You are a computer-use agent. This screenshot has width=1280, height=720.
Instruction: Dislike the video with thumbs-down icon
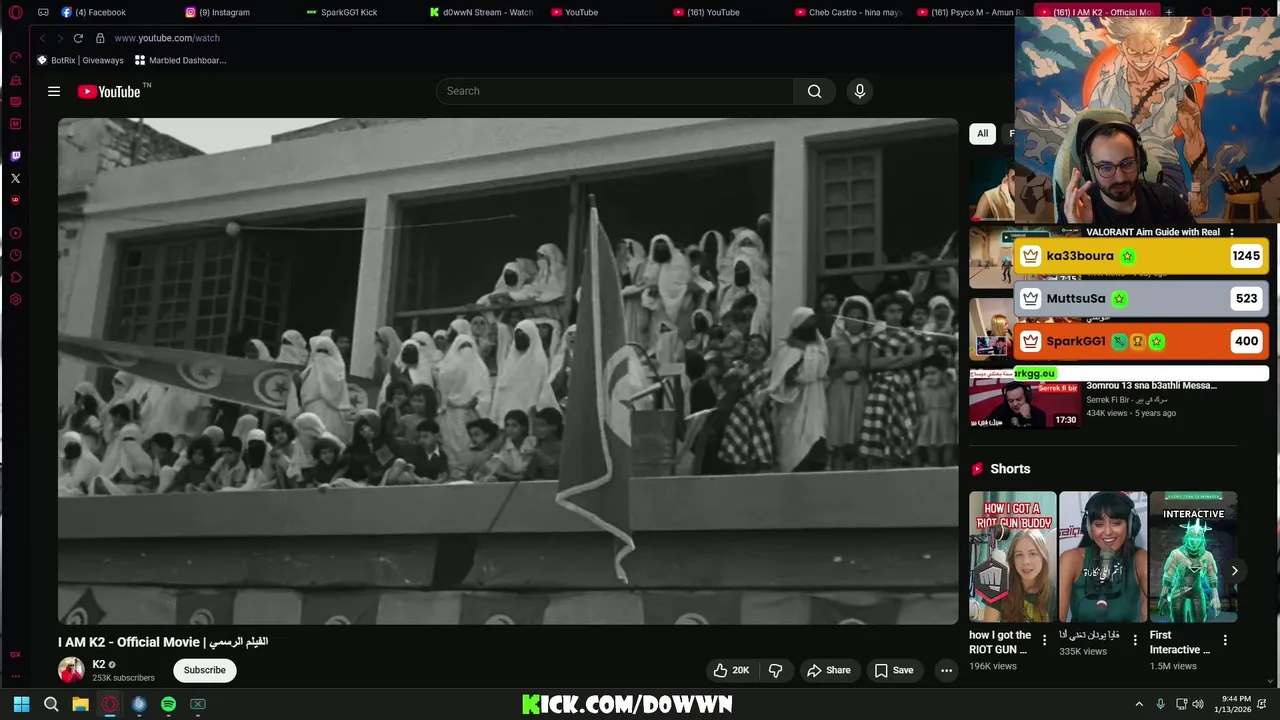click(775, 670)
